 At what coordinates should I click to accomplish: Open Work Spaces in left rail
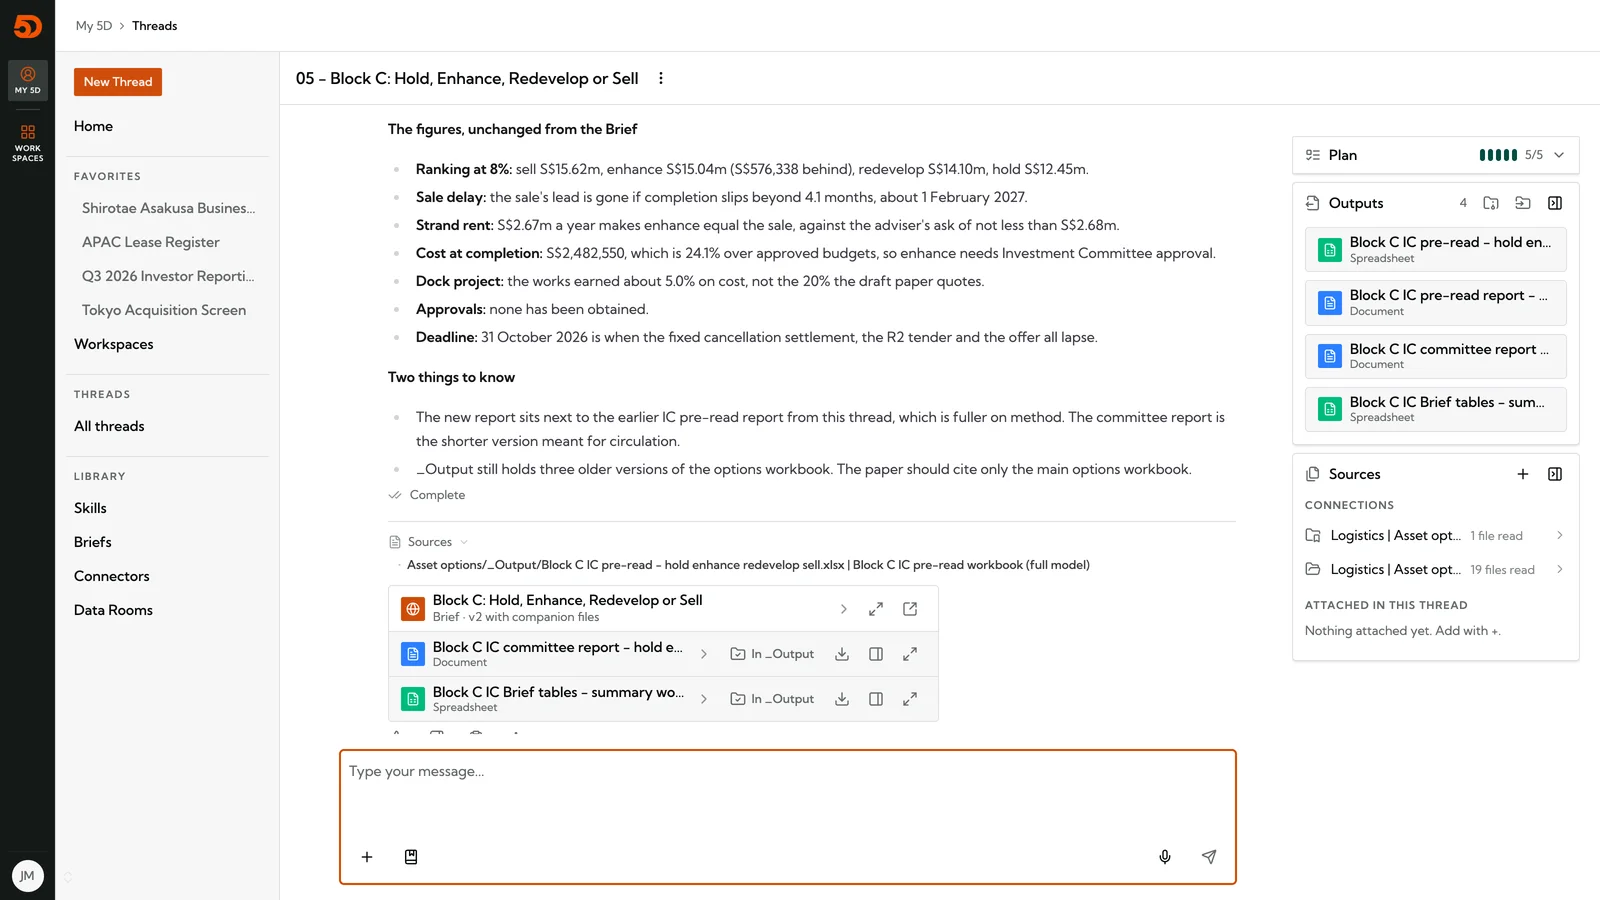click(28, 143)
